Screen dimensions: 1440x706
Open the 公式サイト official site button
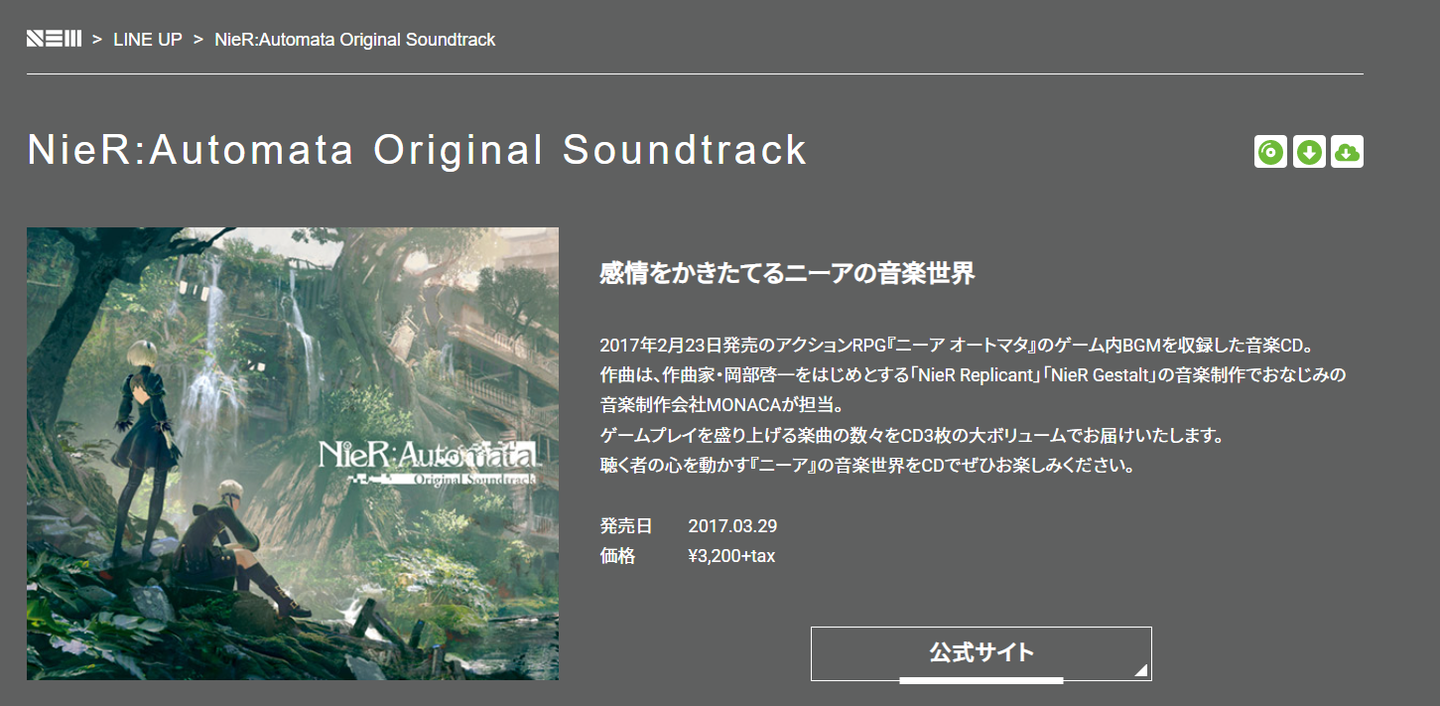(x=981, y=654)
